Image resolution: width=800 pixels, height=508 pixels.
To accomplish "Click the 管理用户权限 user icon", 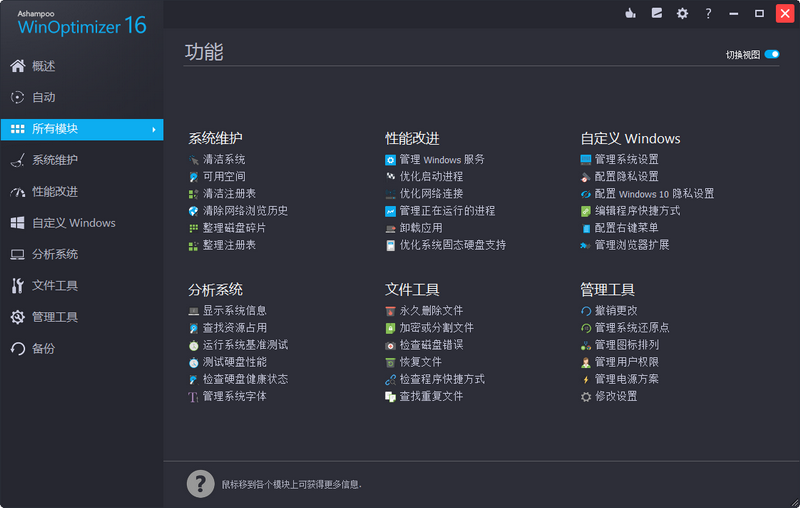I will pyautogui.click(x=586, y=362).
